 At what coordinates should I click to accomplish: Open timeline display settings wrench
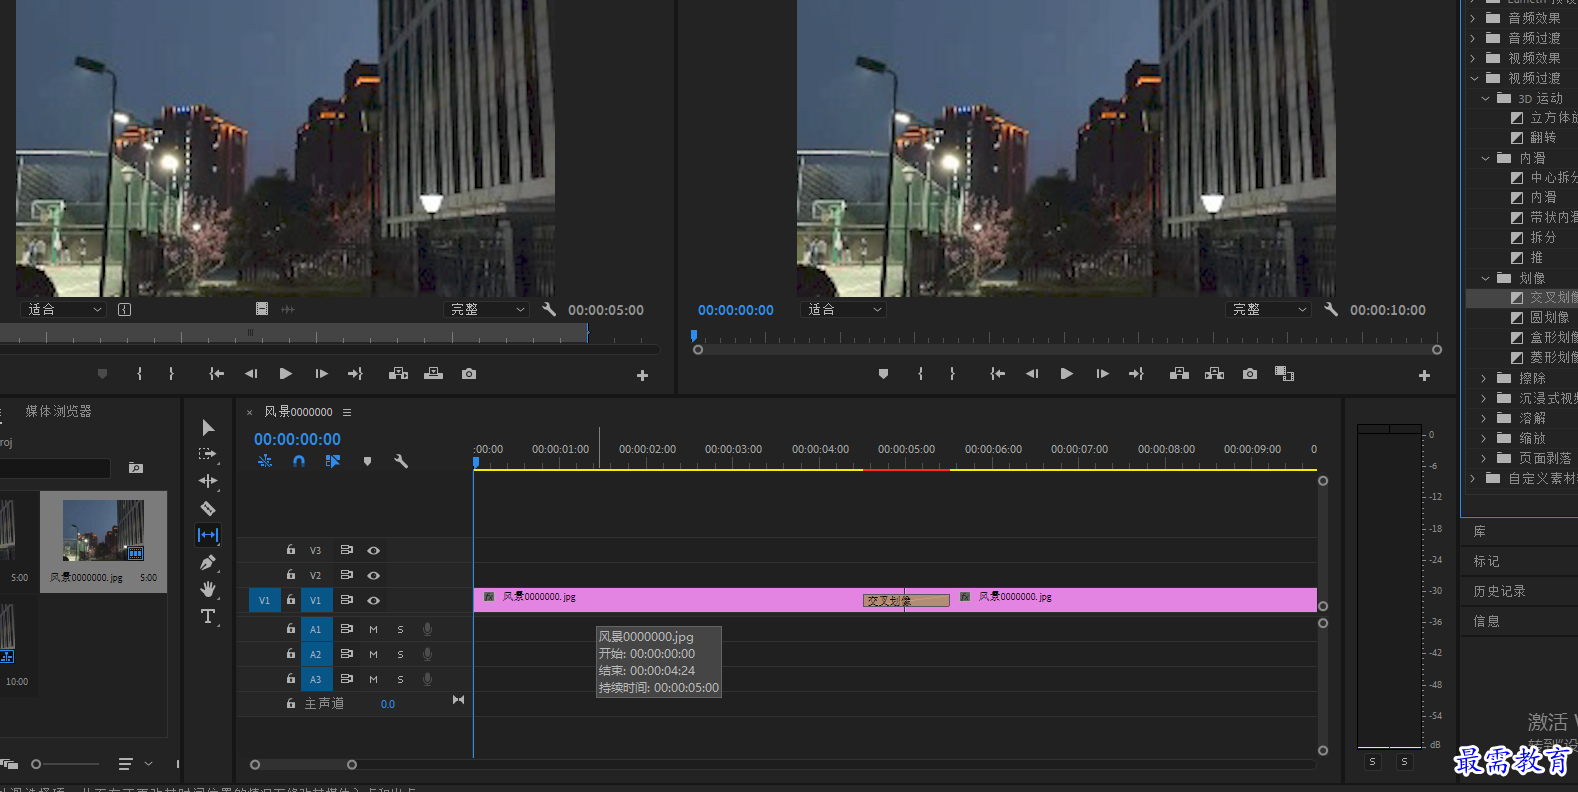coord(401,461)
